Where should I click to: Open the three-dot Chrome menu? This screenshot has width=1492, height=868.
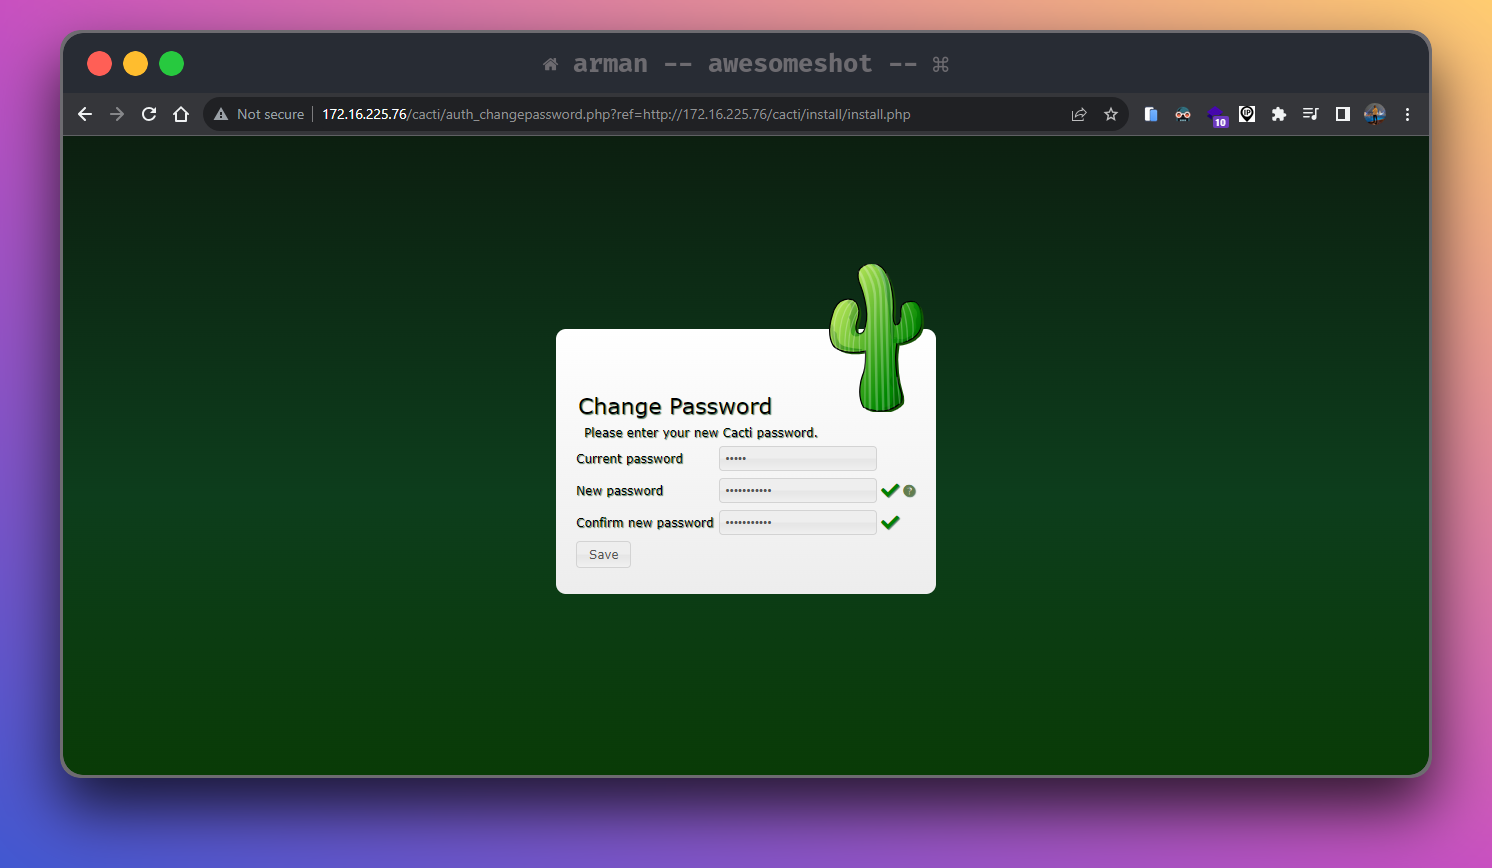click(1407, 114)
